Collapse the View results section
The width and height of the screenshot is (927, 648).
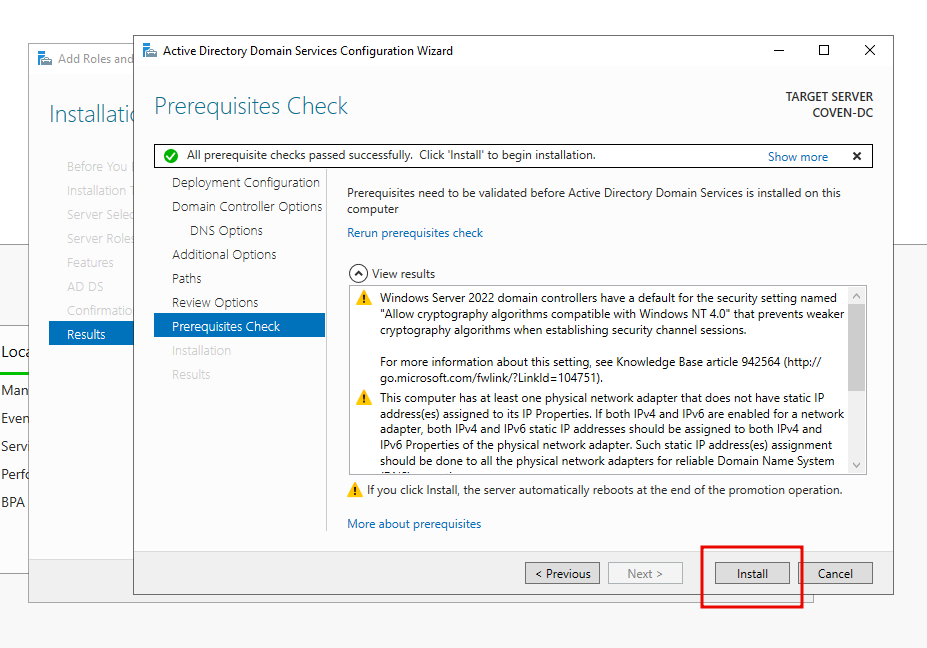coord(358,274)
